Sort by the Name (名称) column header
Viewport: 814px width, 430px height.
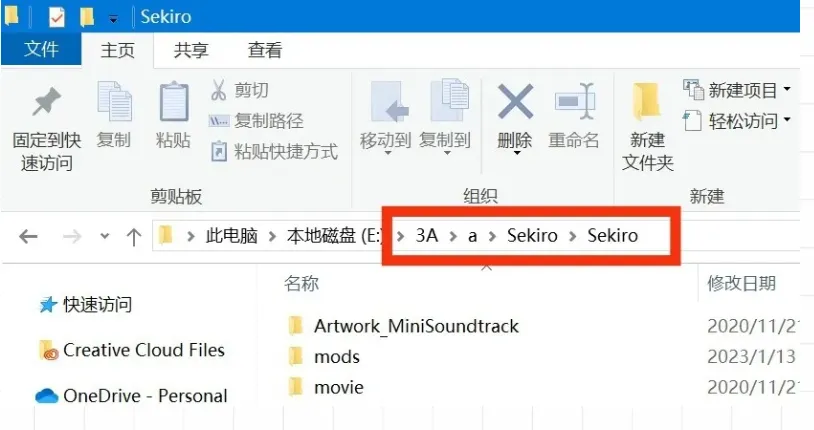[x=302, y=284]
